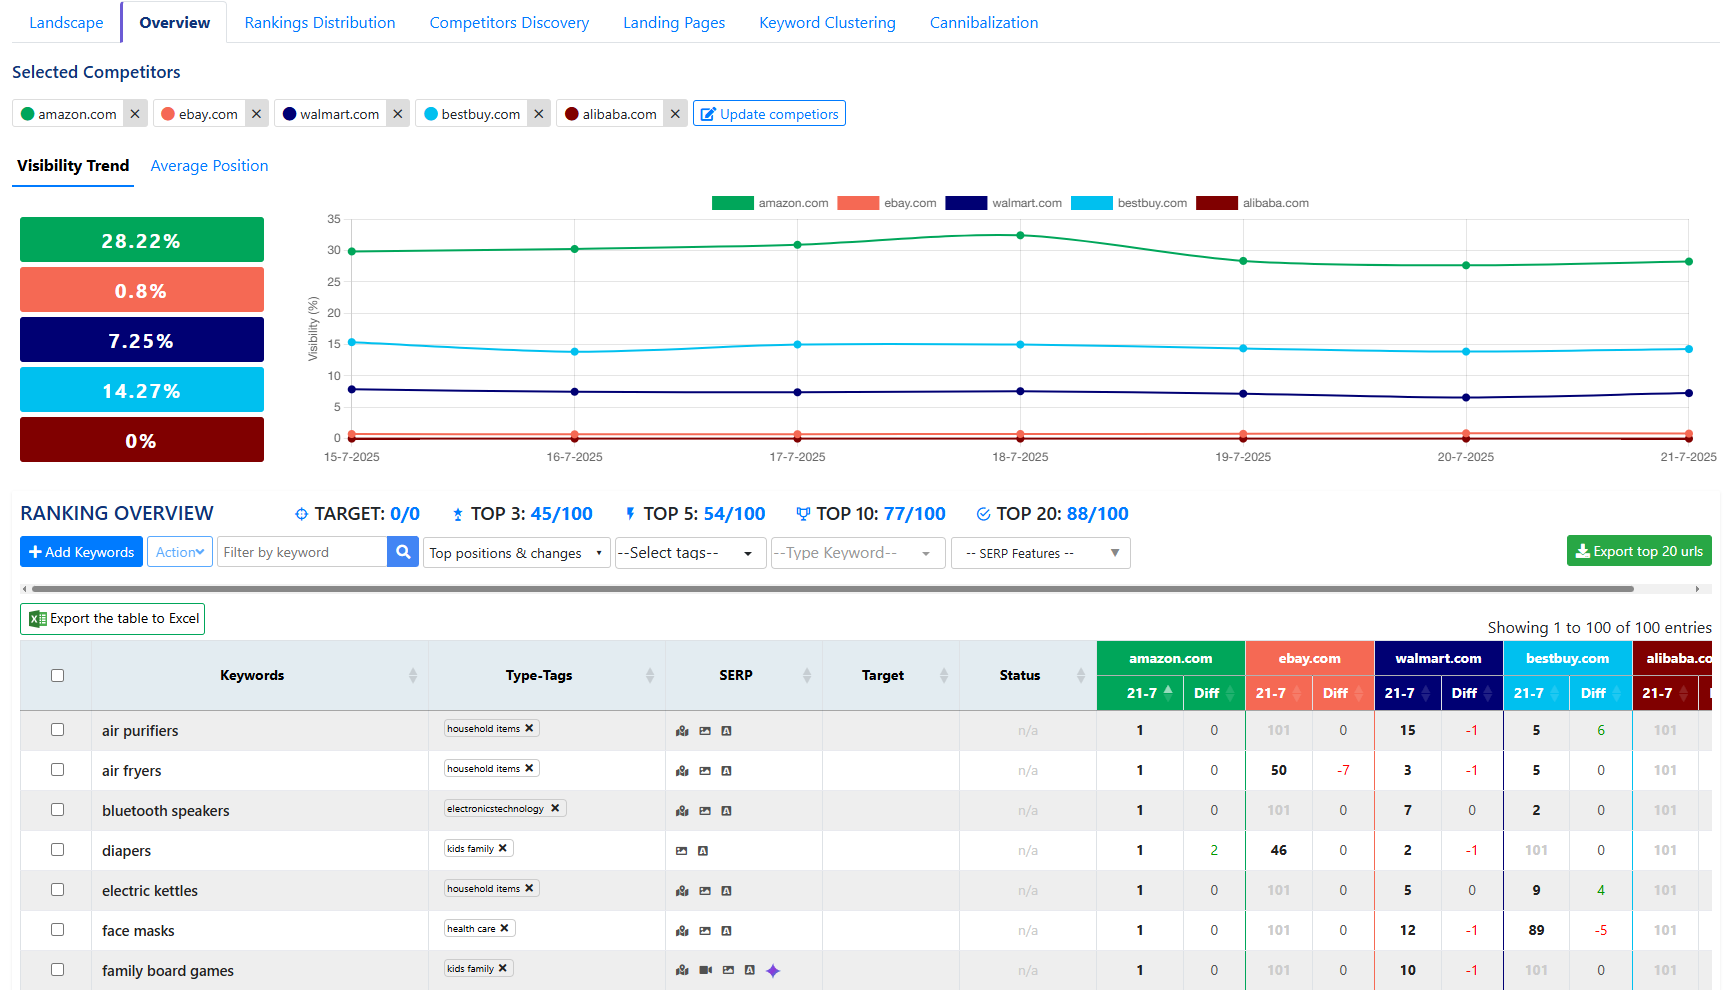
Task: Click the TOP 3: 45/100 filter
Action: [x=521, y=514]
